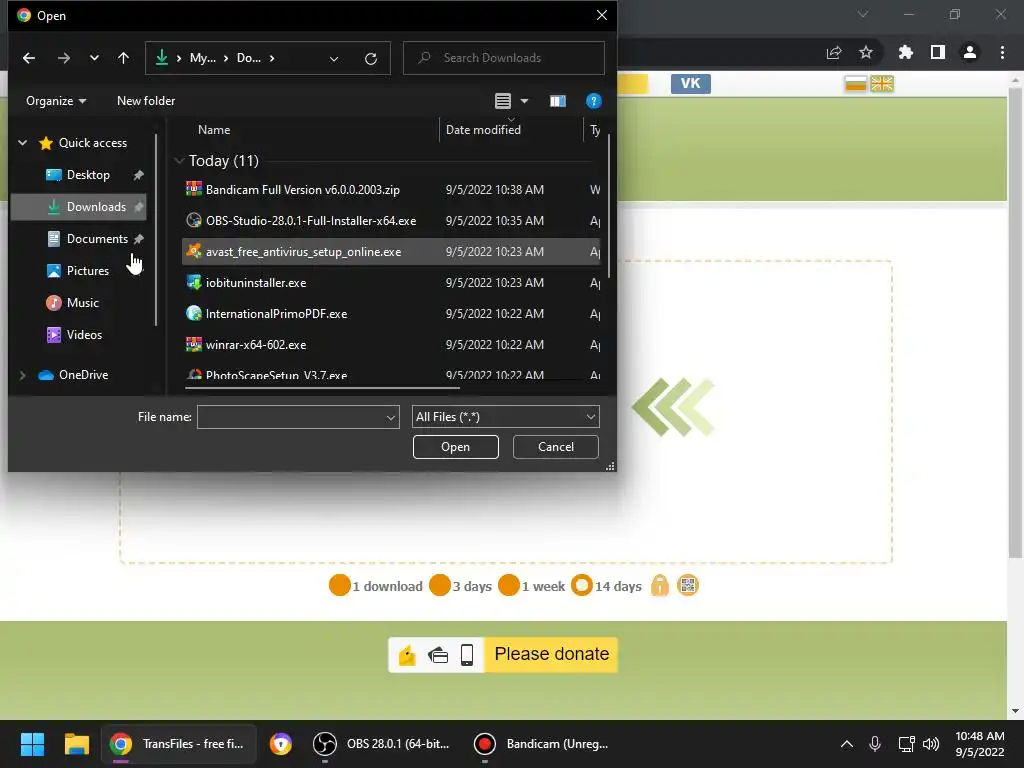Image resolution: width=1024 pixels, height=768 pixels.
Task: Open recent locations dropdown arrow
Action: point(94,58)
